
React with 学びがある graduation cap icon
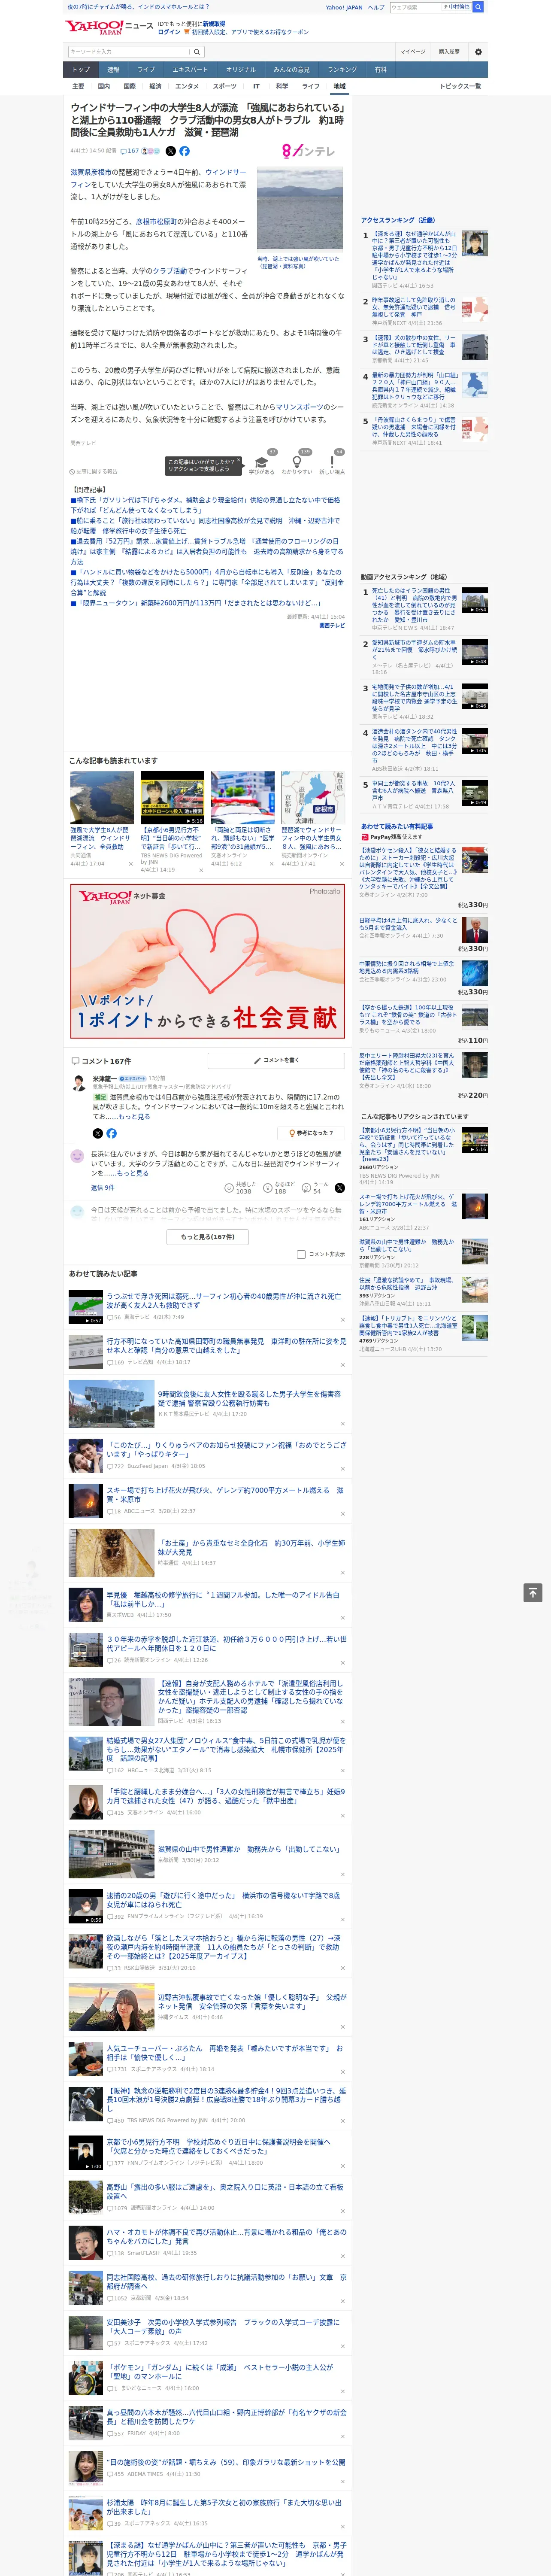262,462
